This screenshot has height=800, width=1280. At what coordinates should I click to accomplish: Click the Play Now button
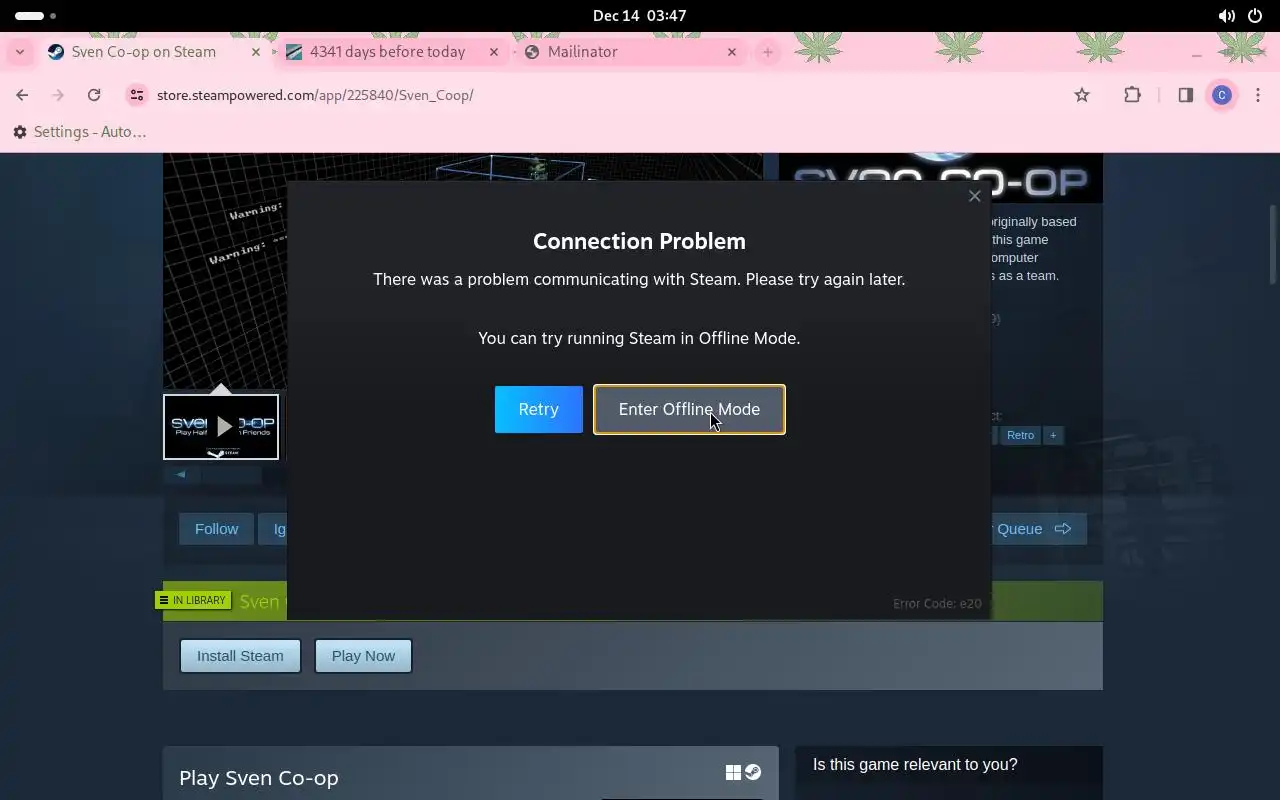click(363, 656)
